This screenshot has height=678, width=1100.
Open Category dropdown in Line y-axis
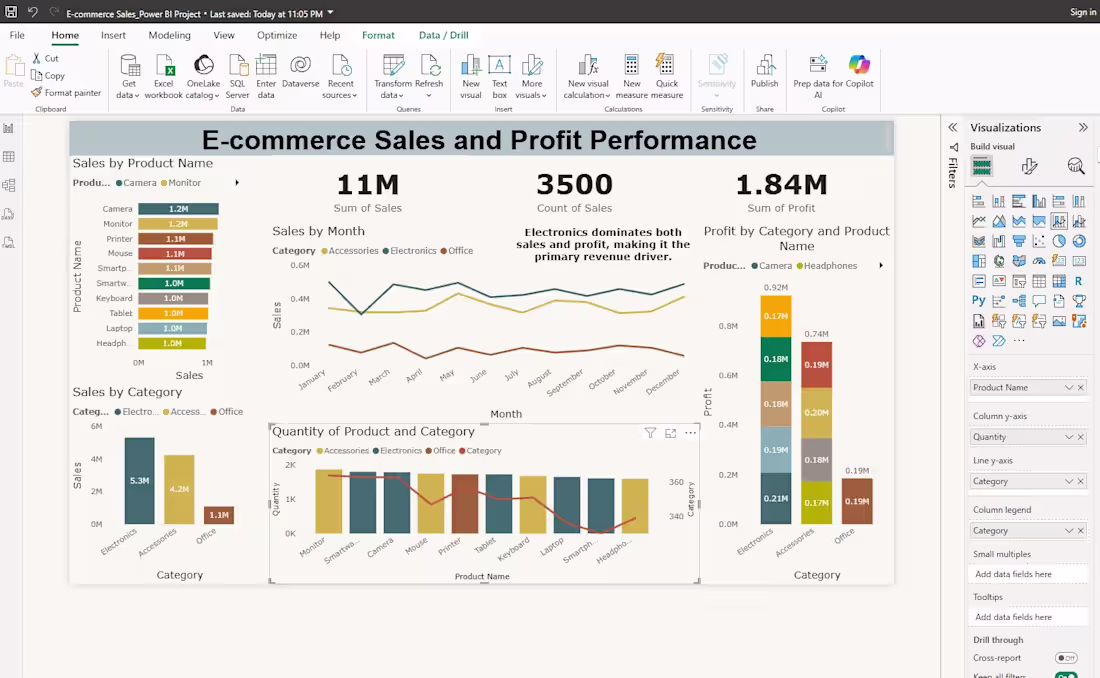point(1068,481)
